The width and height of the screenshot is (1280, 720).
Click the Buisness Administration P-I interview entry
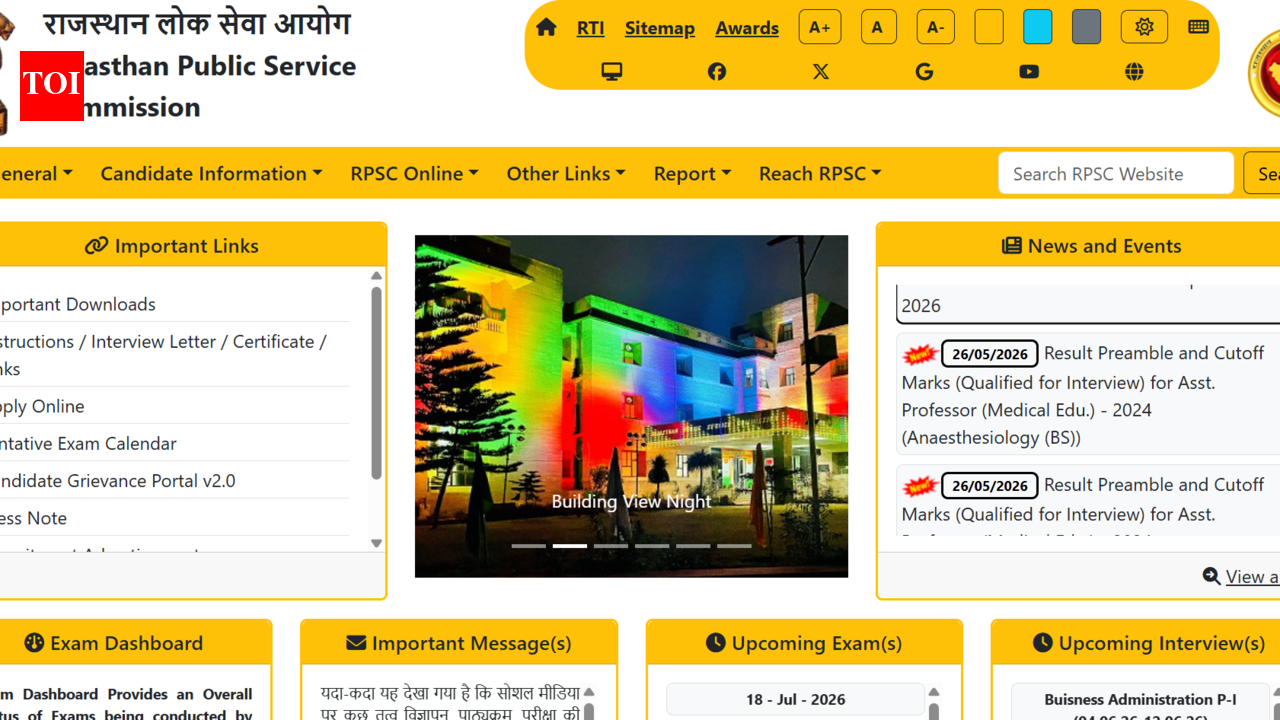1140,700
